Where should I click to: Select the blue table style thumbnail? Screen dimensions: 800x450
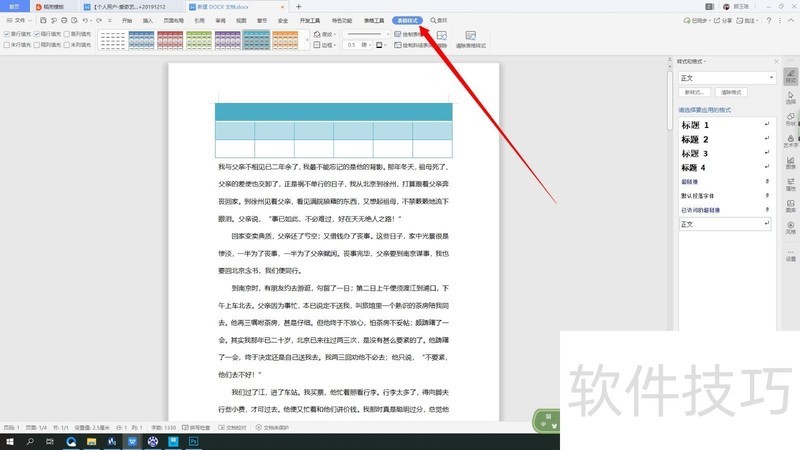coord(141,40)
